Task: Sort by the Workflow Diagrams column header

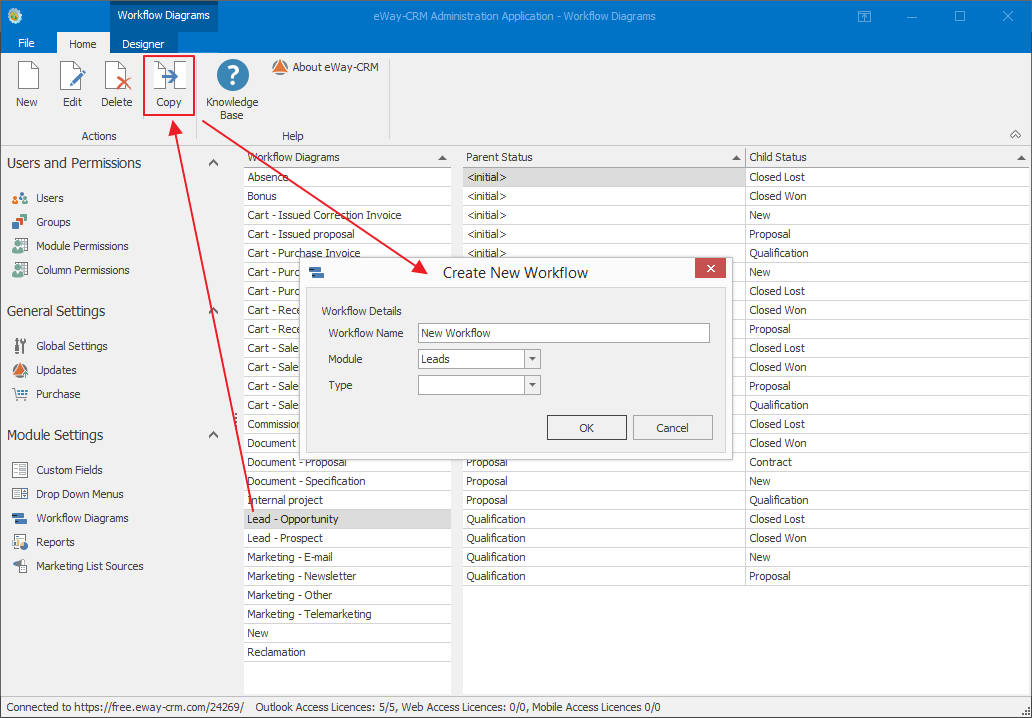Action: pos(348,157)
